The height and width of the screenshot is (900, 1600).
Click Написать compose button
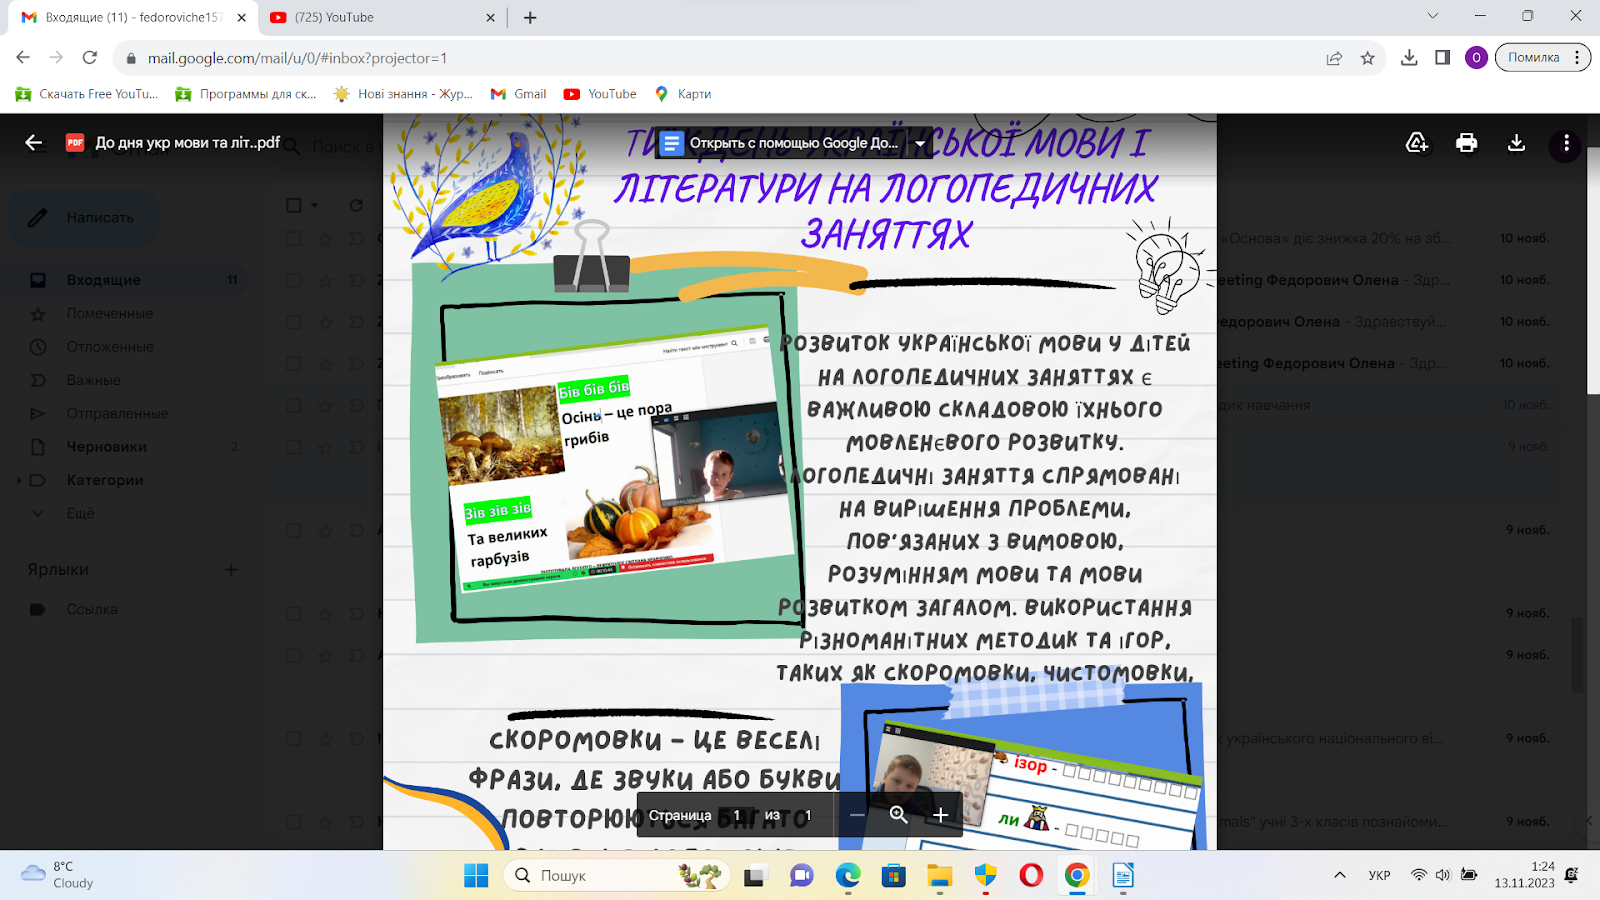point(84,218)
